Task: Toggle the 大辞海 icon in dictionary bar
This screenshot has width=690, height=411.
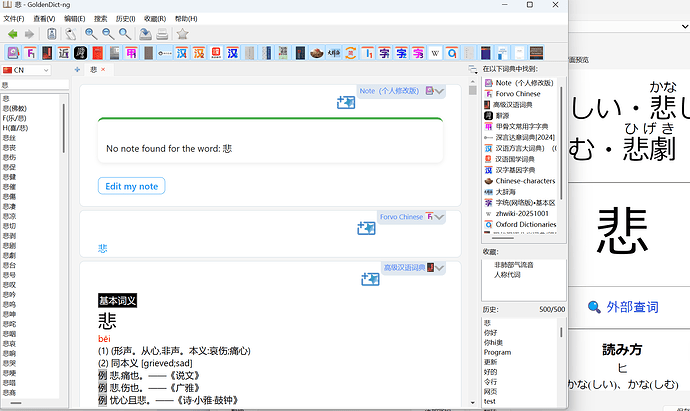Action: point(334,53)
